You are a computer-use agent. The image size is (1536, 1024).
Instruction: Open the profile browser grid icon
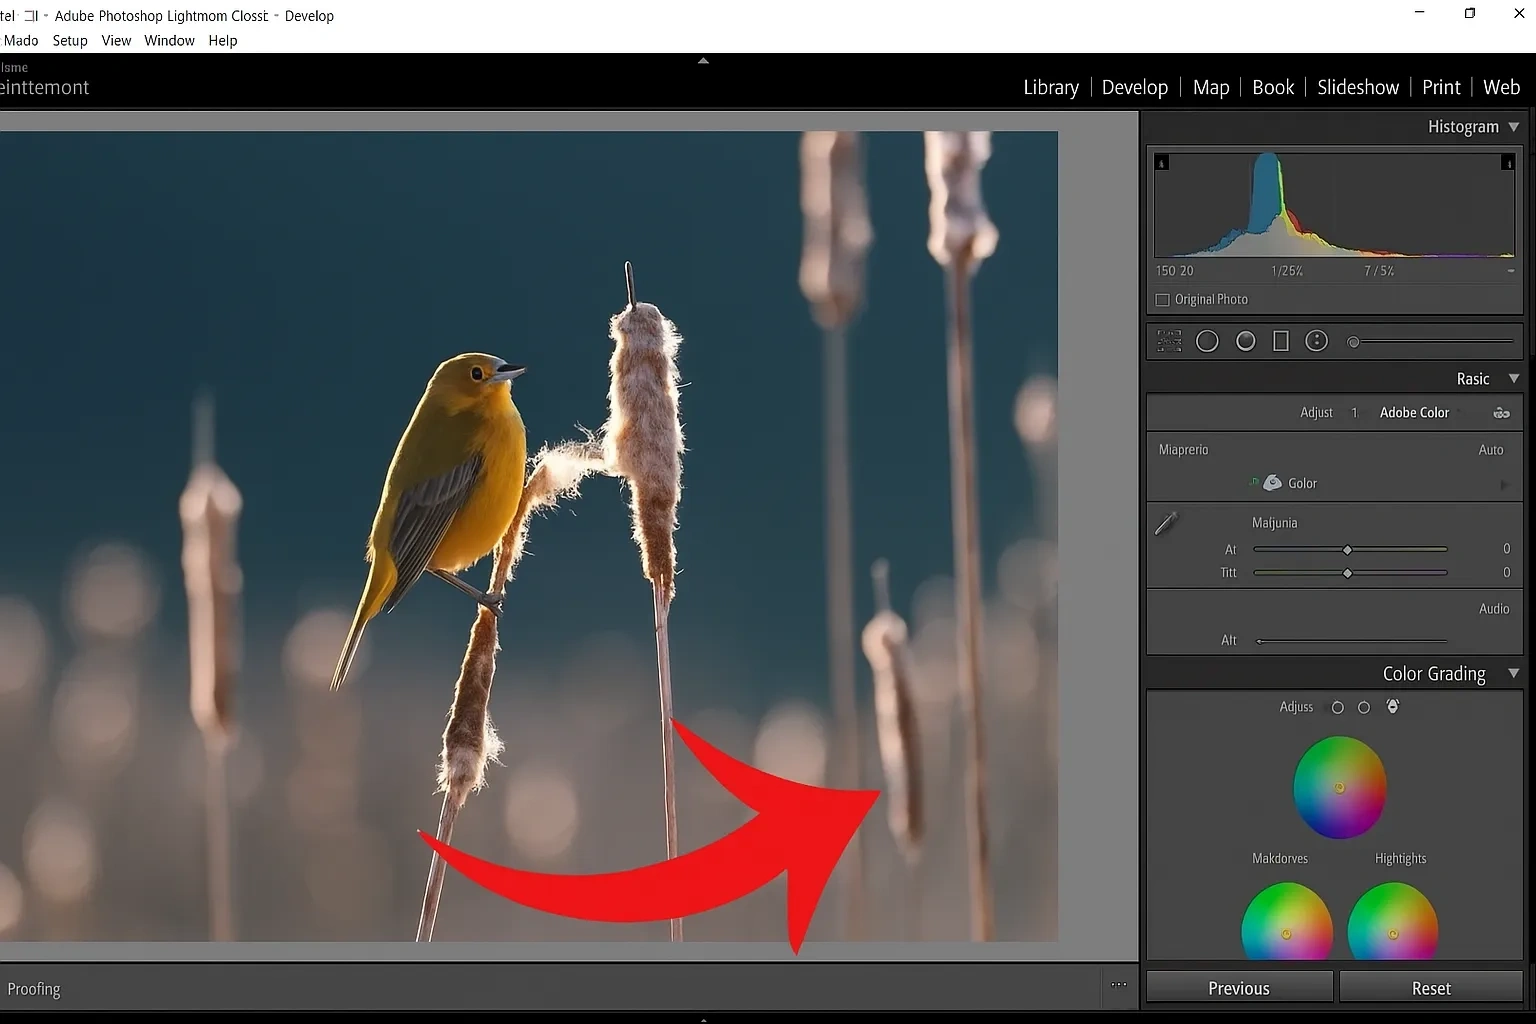click(x=1167, y=341)
